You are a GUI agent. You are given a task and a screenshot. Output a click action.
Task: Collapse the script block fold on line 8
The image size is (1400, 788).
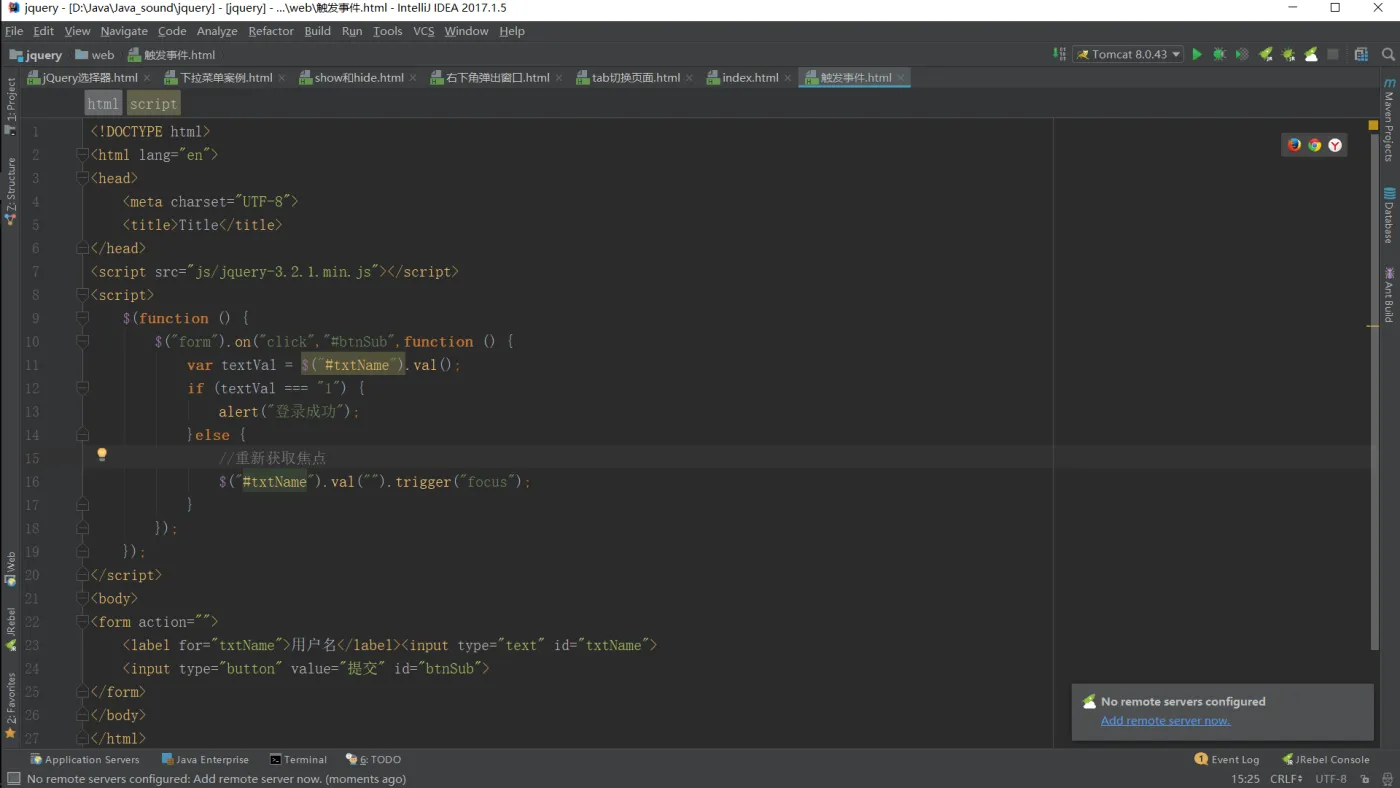[x=82, y=295]
